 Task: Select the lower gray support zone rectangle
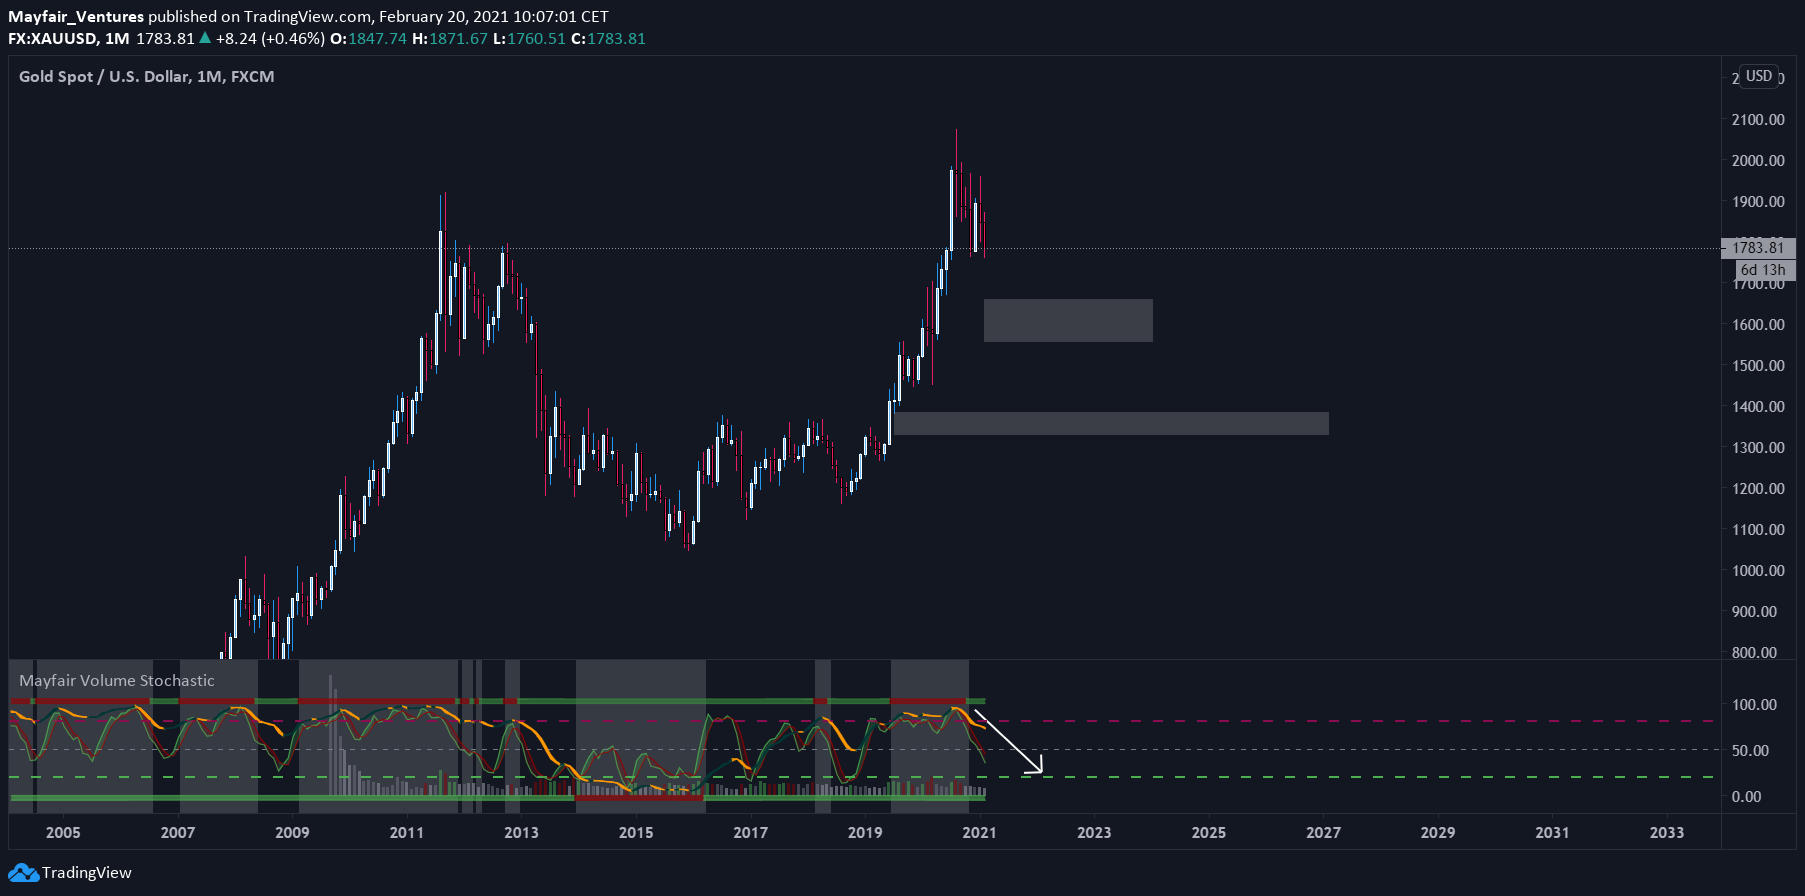pos(1112,423)
